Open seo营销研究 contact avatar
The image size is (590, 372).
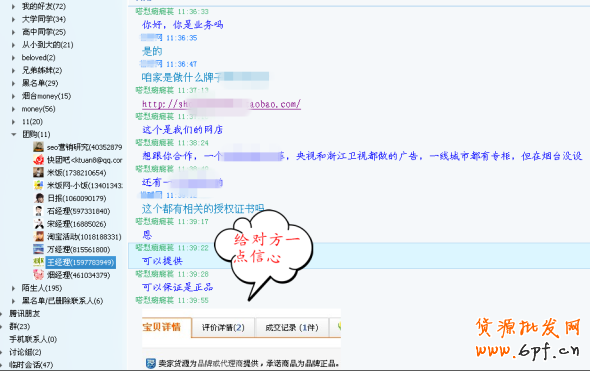[38, 147]
